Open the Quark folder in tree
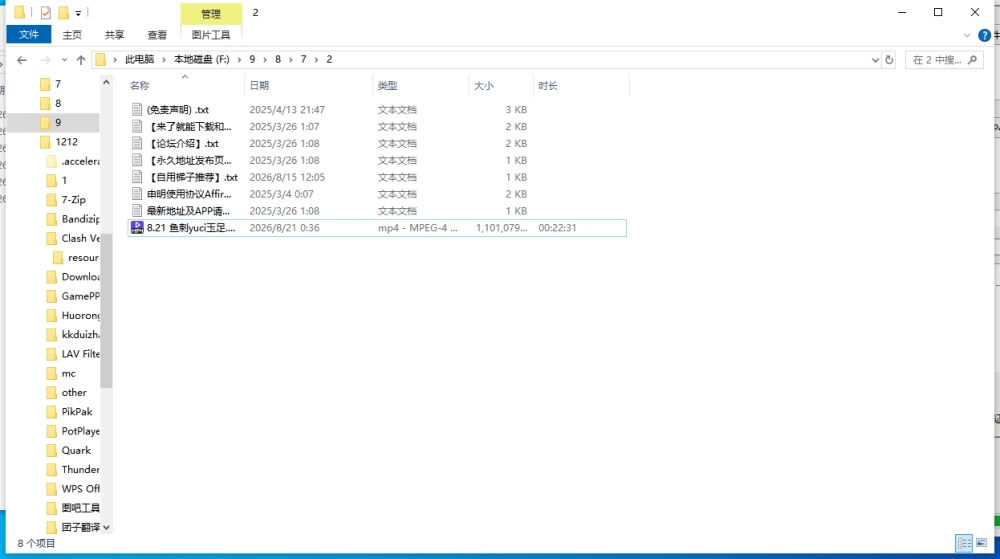This screenshot has height=559, width=1000. pyautogui.click(x=76, y=450)
